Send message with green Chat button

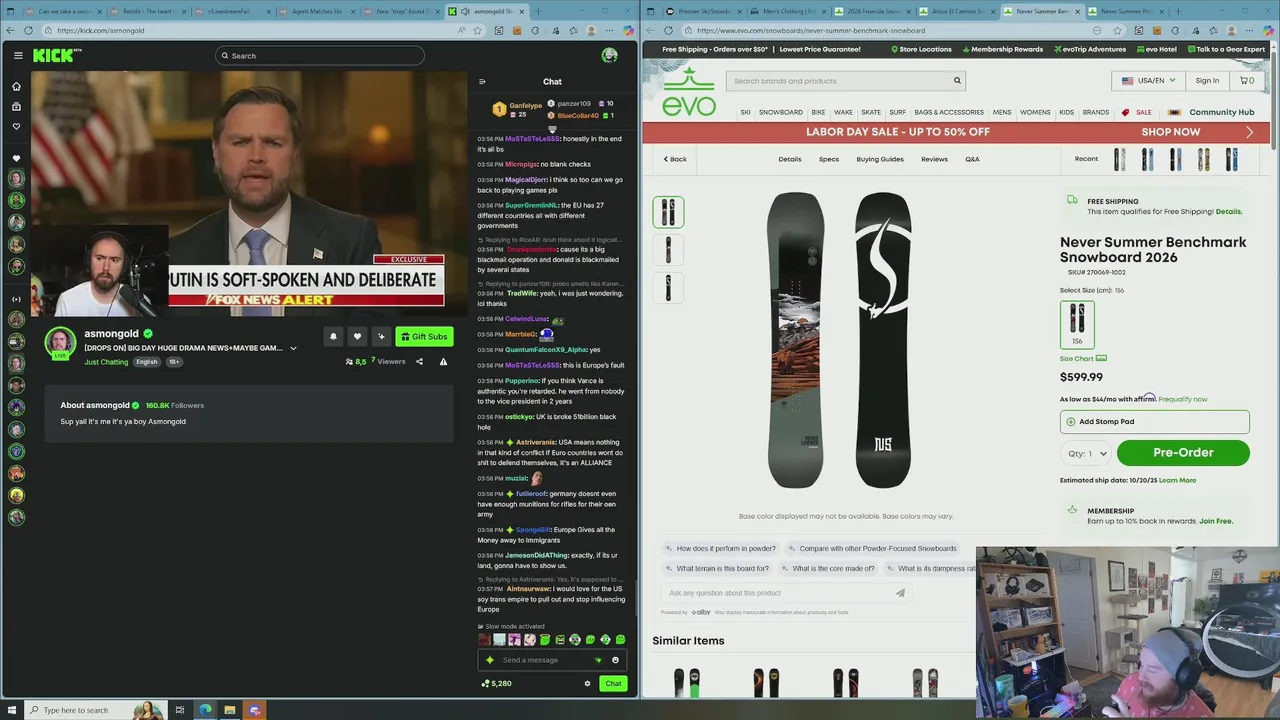(x=613, y=683)
